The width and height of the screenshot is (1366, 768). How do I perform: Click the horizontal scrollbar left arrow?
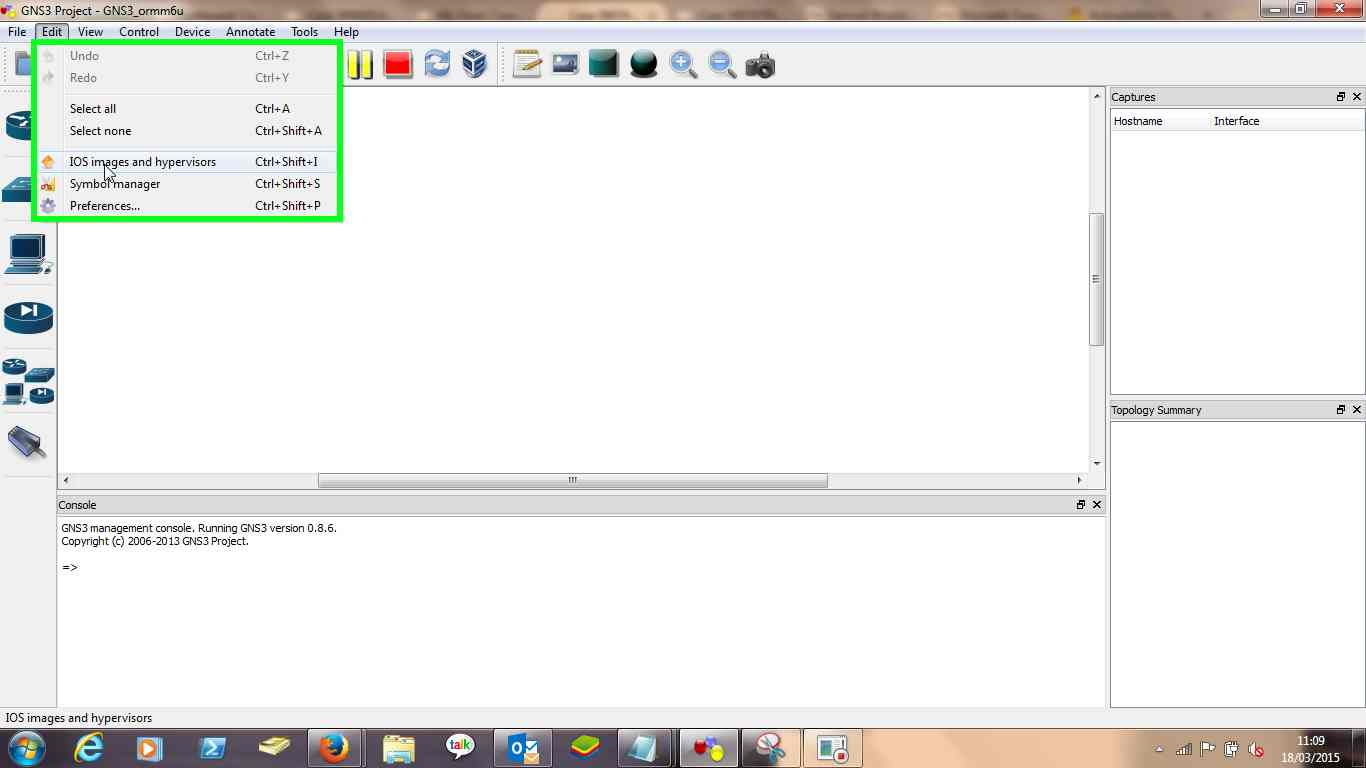(66, 480)
